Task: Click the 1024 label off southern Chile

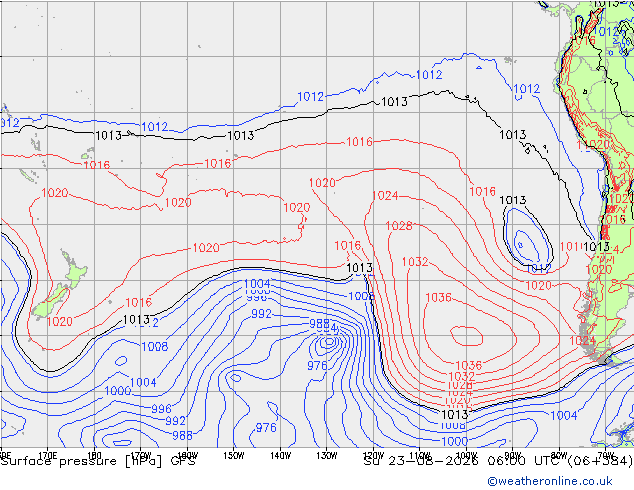Action: click(x=582, y=341)
